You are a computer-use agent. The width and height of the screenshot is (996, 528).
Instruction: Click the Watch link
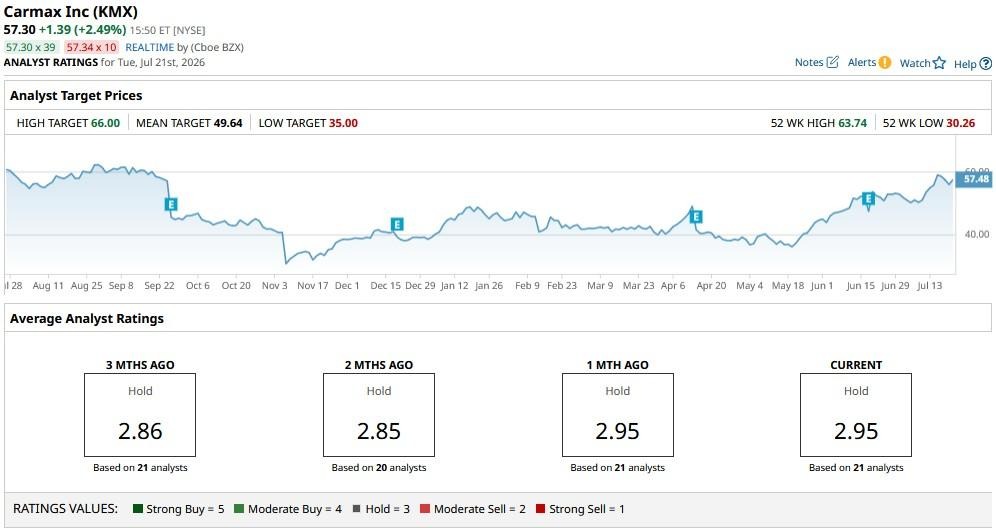tap(915, 63)
